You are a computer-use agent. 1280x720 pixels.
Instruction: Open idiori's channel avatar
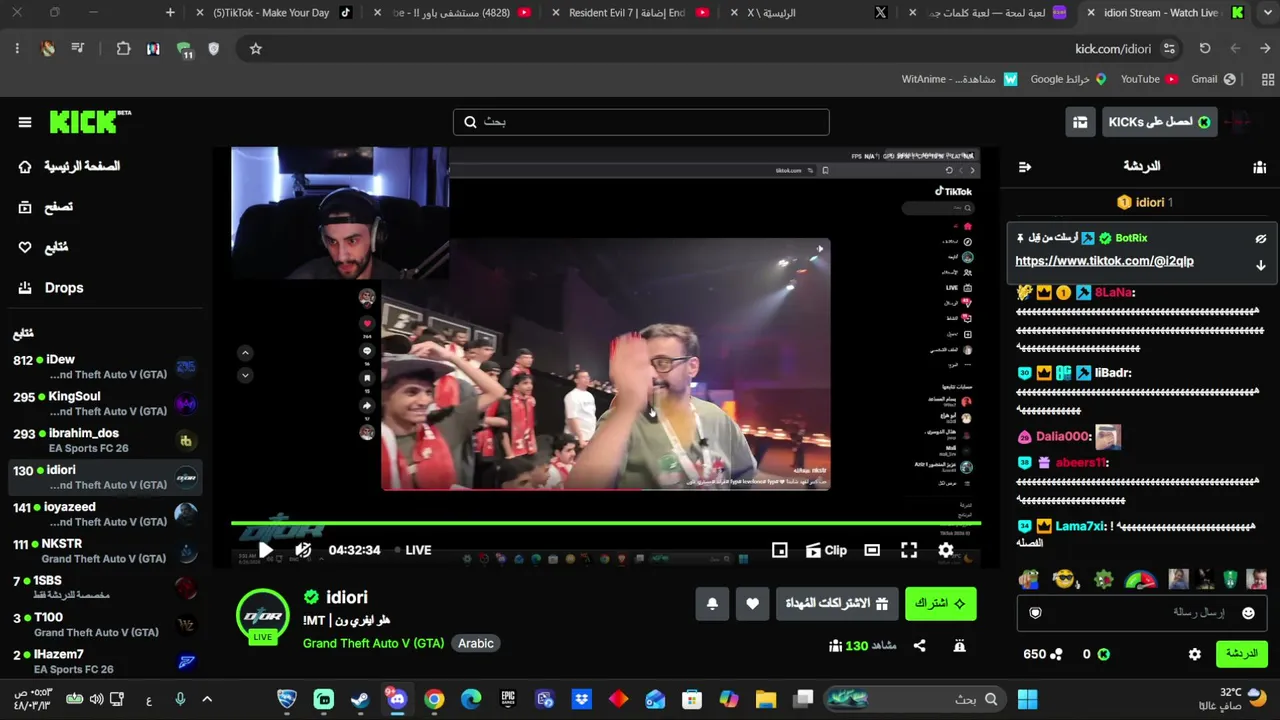coord(263,615)
